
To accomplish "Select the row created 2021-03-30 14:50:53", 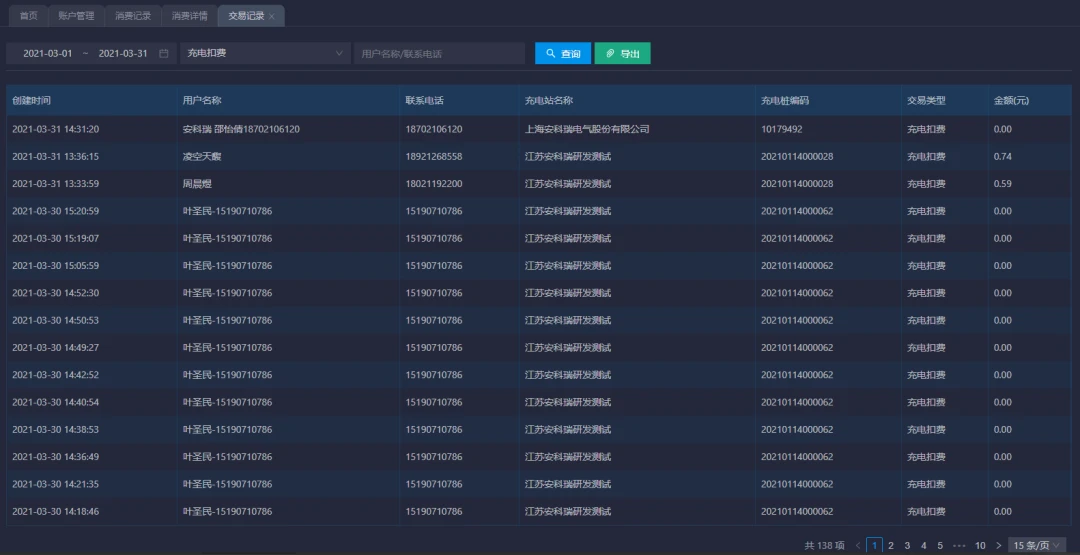I will [x=539, y=321].
